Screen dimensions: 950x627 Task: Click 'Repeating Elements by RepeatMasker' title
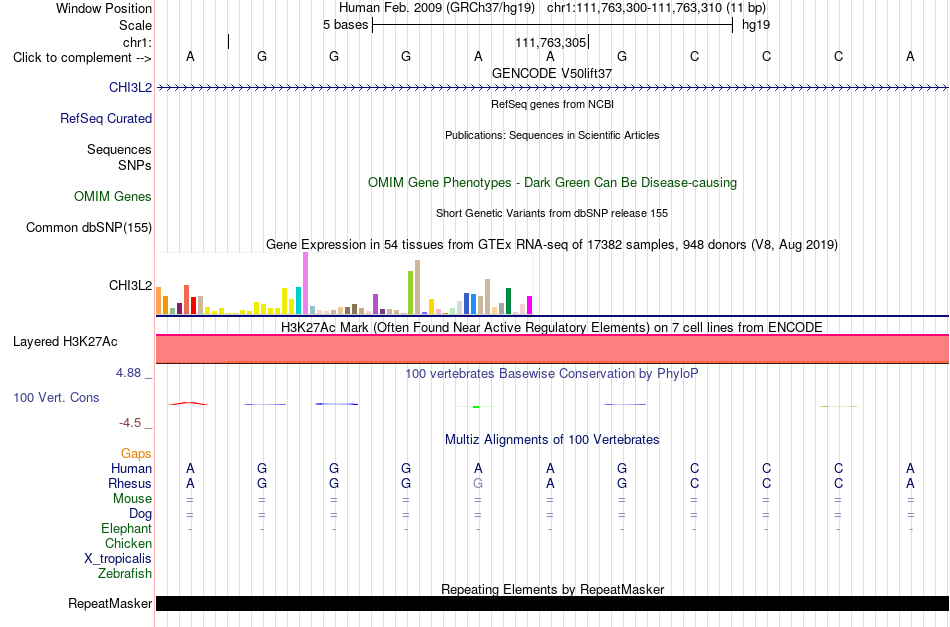coord(552,589)
